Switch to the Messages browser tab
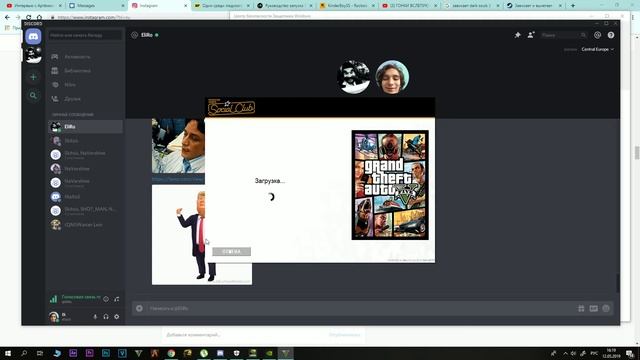640x360 pixels. click(x=96, y=6)
